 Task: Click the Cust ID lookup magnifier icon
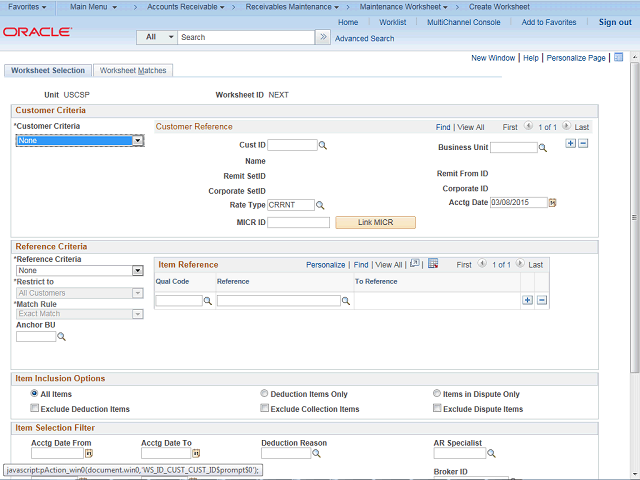(323, 146)
